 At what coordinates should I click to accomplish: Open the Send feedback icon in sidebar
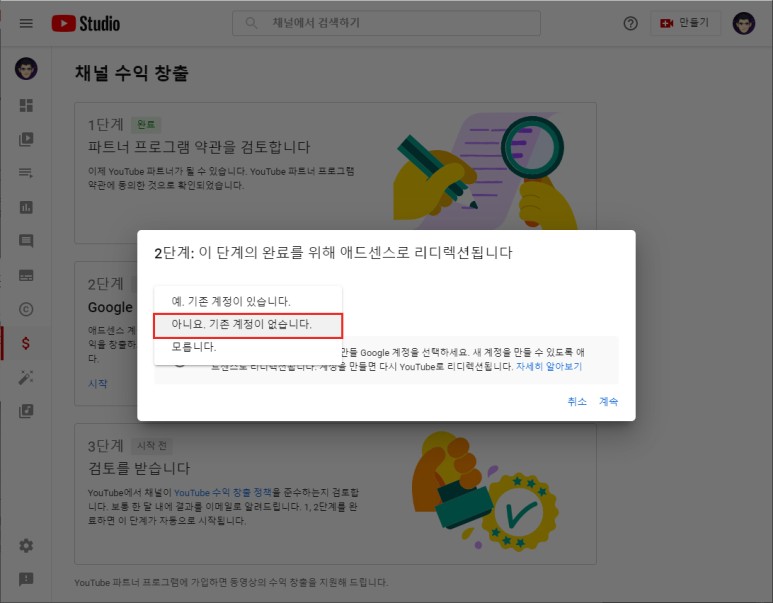click(26, 579)
